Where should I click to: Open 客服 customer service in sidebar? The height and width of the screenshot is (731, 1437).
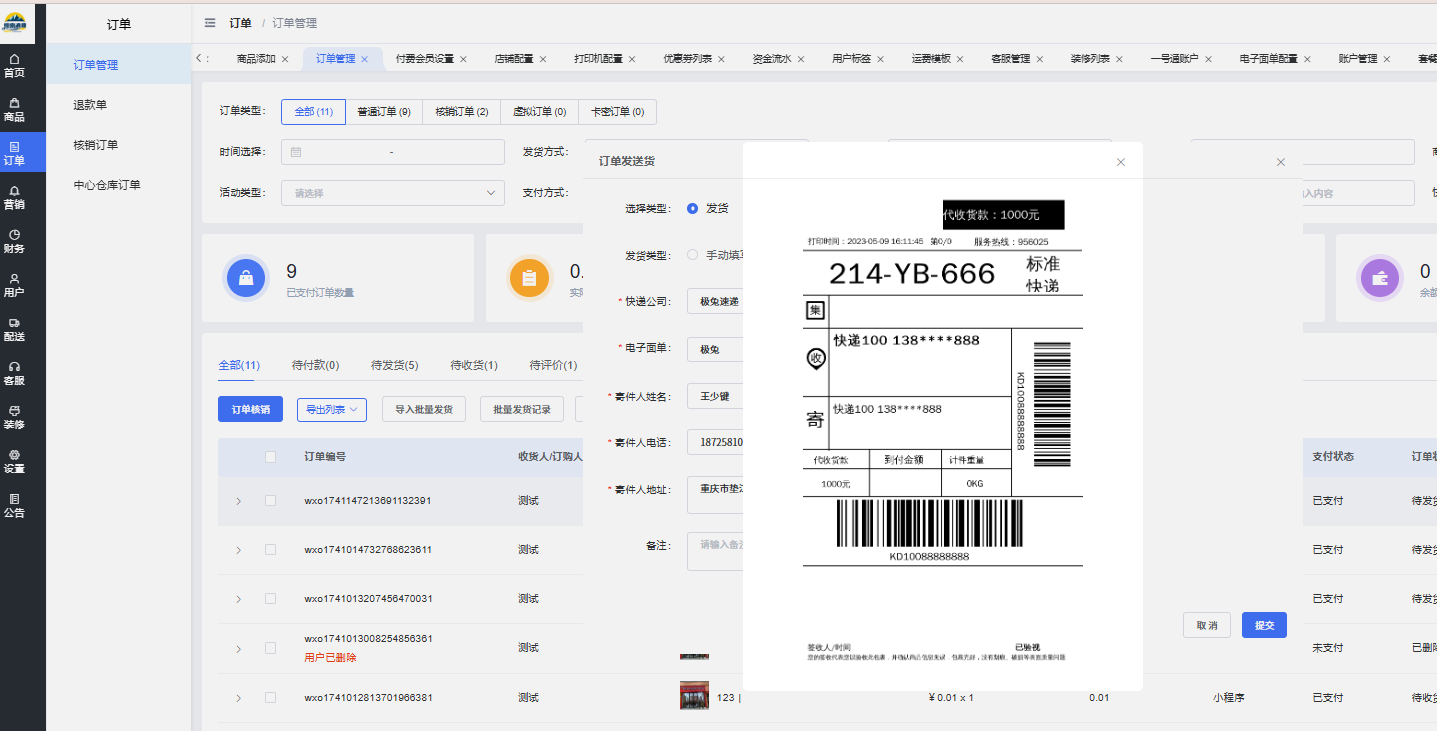pos(14,373)
